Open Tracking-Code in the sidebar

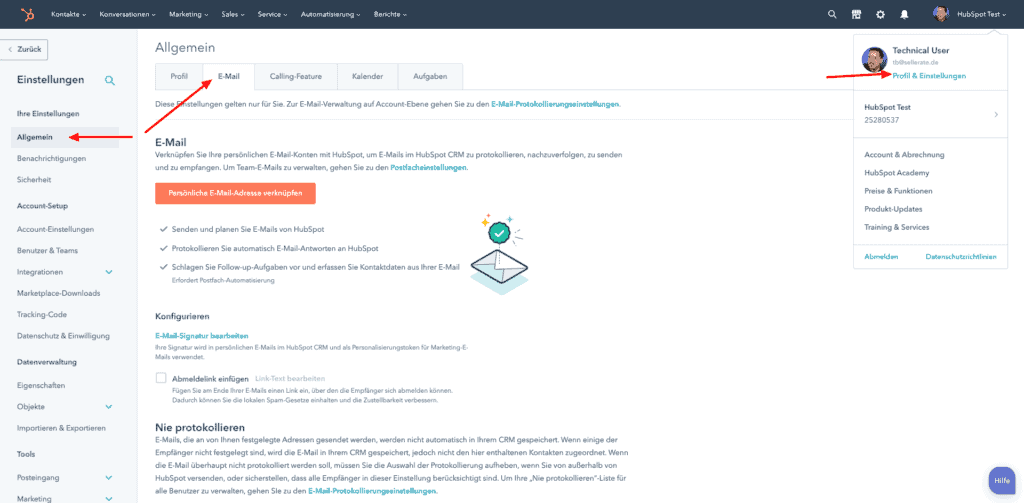42,314
